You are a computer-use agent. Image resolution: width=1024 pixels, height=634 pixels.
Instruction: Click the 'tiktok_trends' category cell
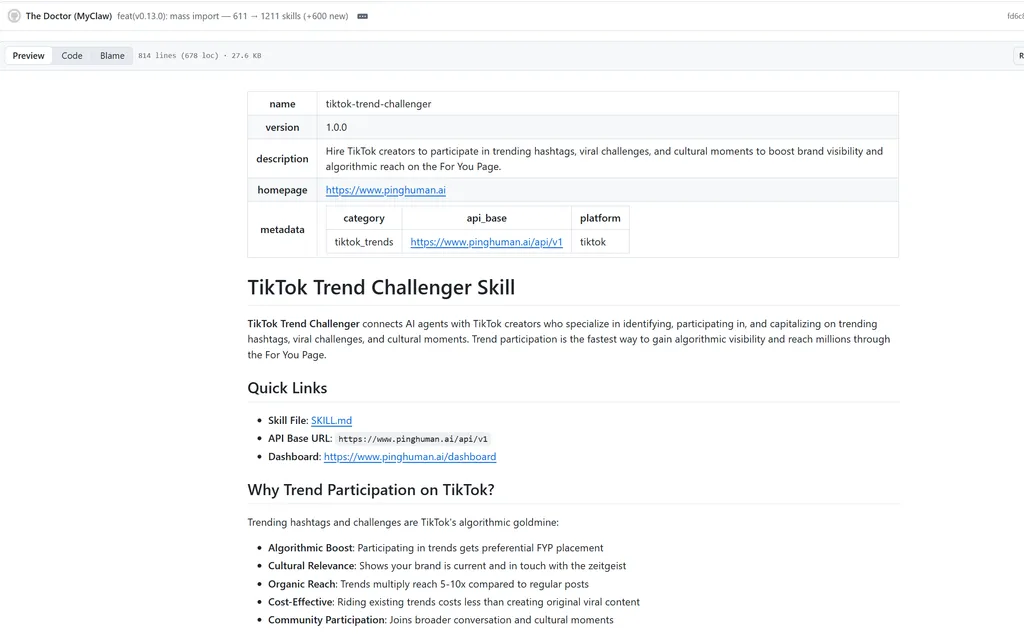click(x=364, y=242)
